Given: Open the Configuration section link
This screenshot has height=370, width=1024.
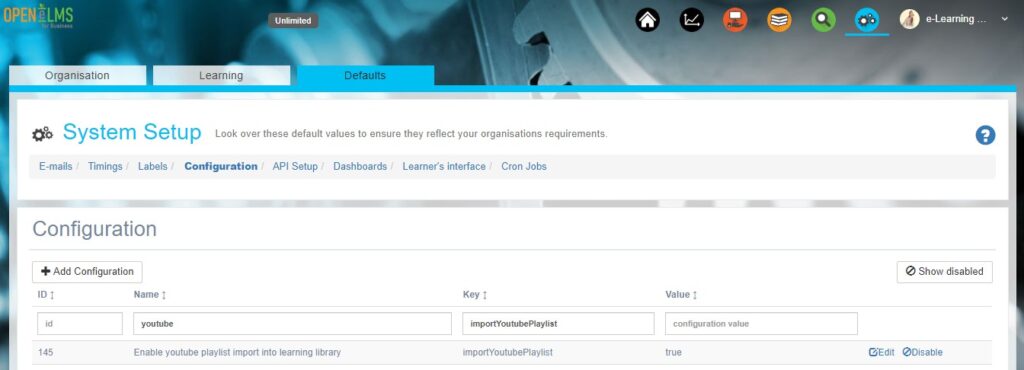Looking at the screenshot, I should pyautogui.click(x=221, y=166).
